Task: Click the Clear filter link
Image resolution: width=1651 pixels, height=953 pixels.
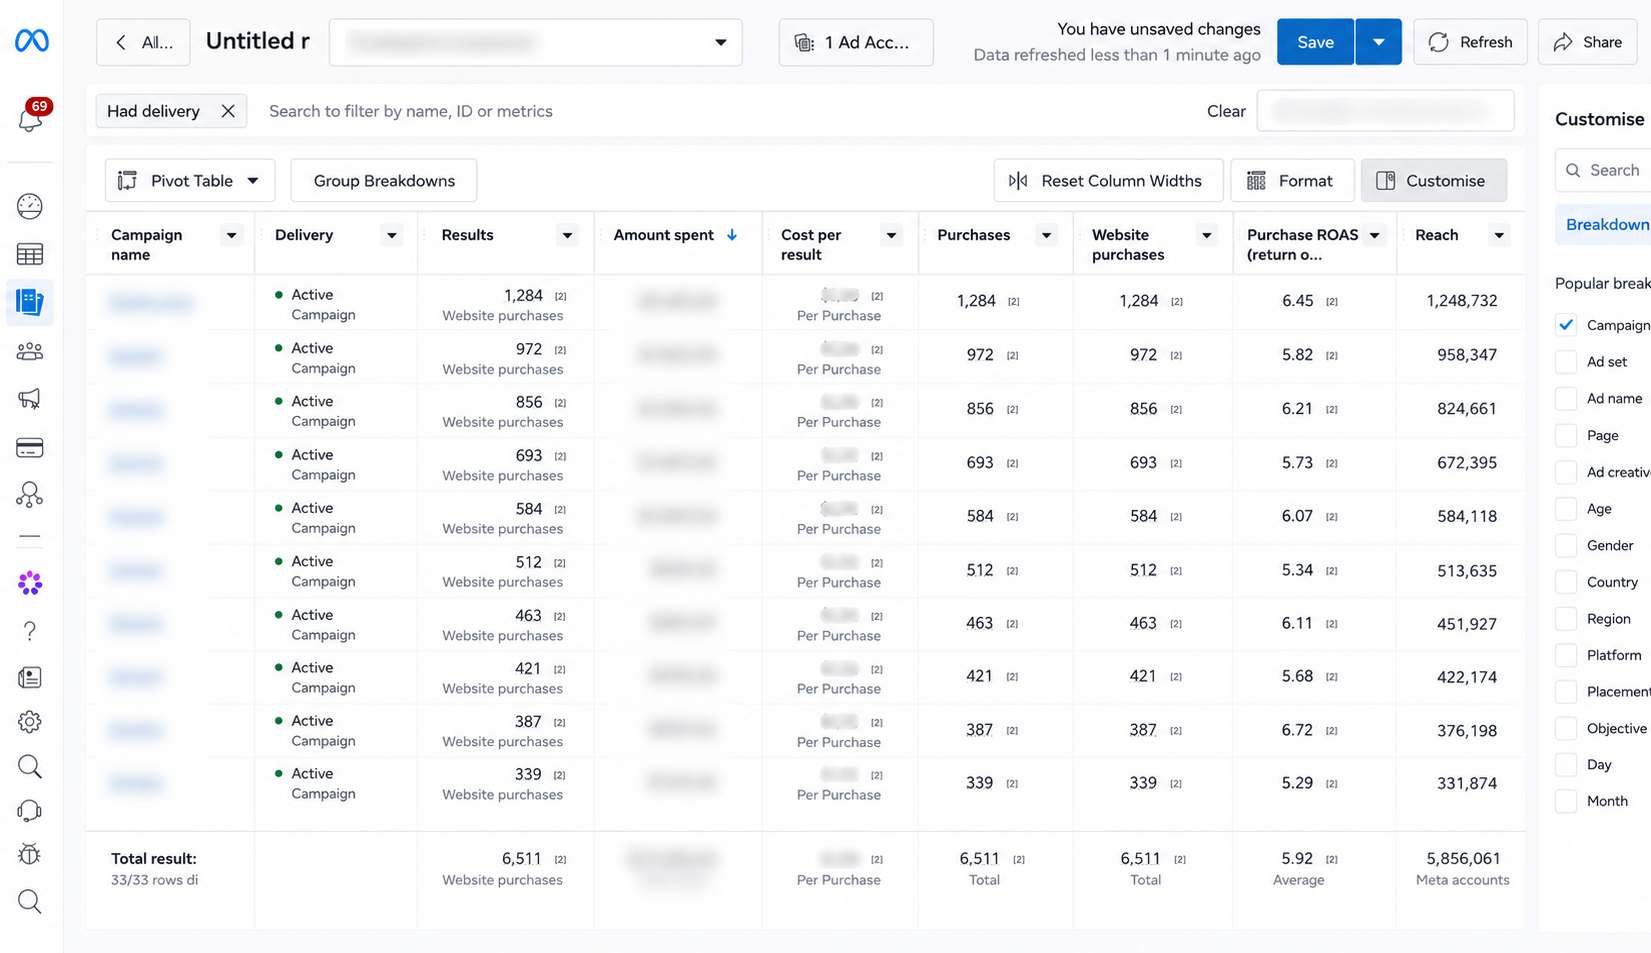Action: coord(1226,111)
